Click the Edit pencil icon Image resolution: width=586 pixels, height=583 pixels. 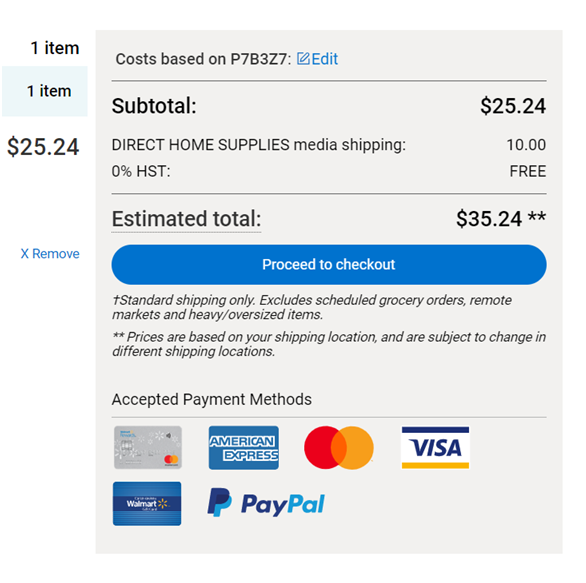[x=303, y=59]
